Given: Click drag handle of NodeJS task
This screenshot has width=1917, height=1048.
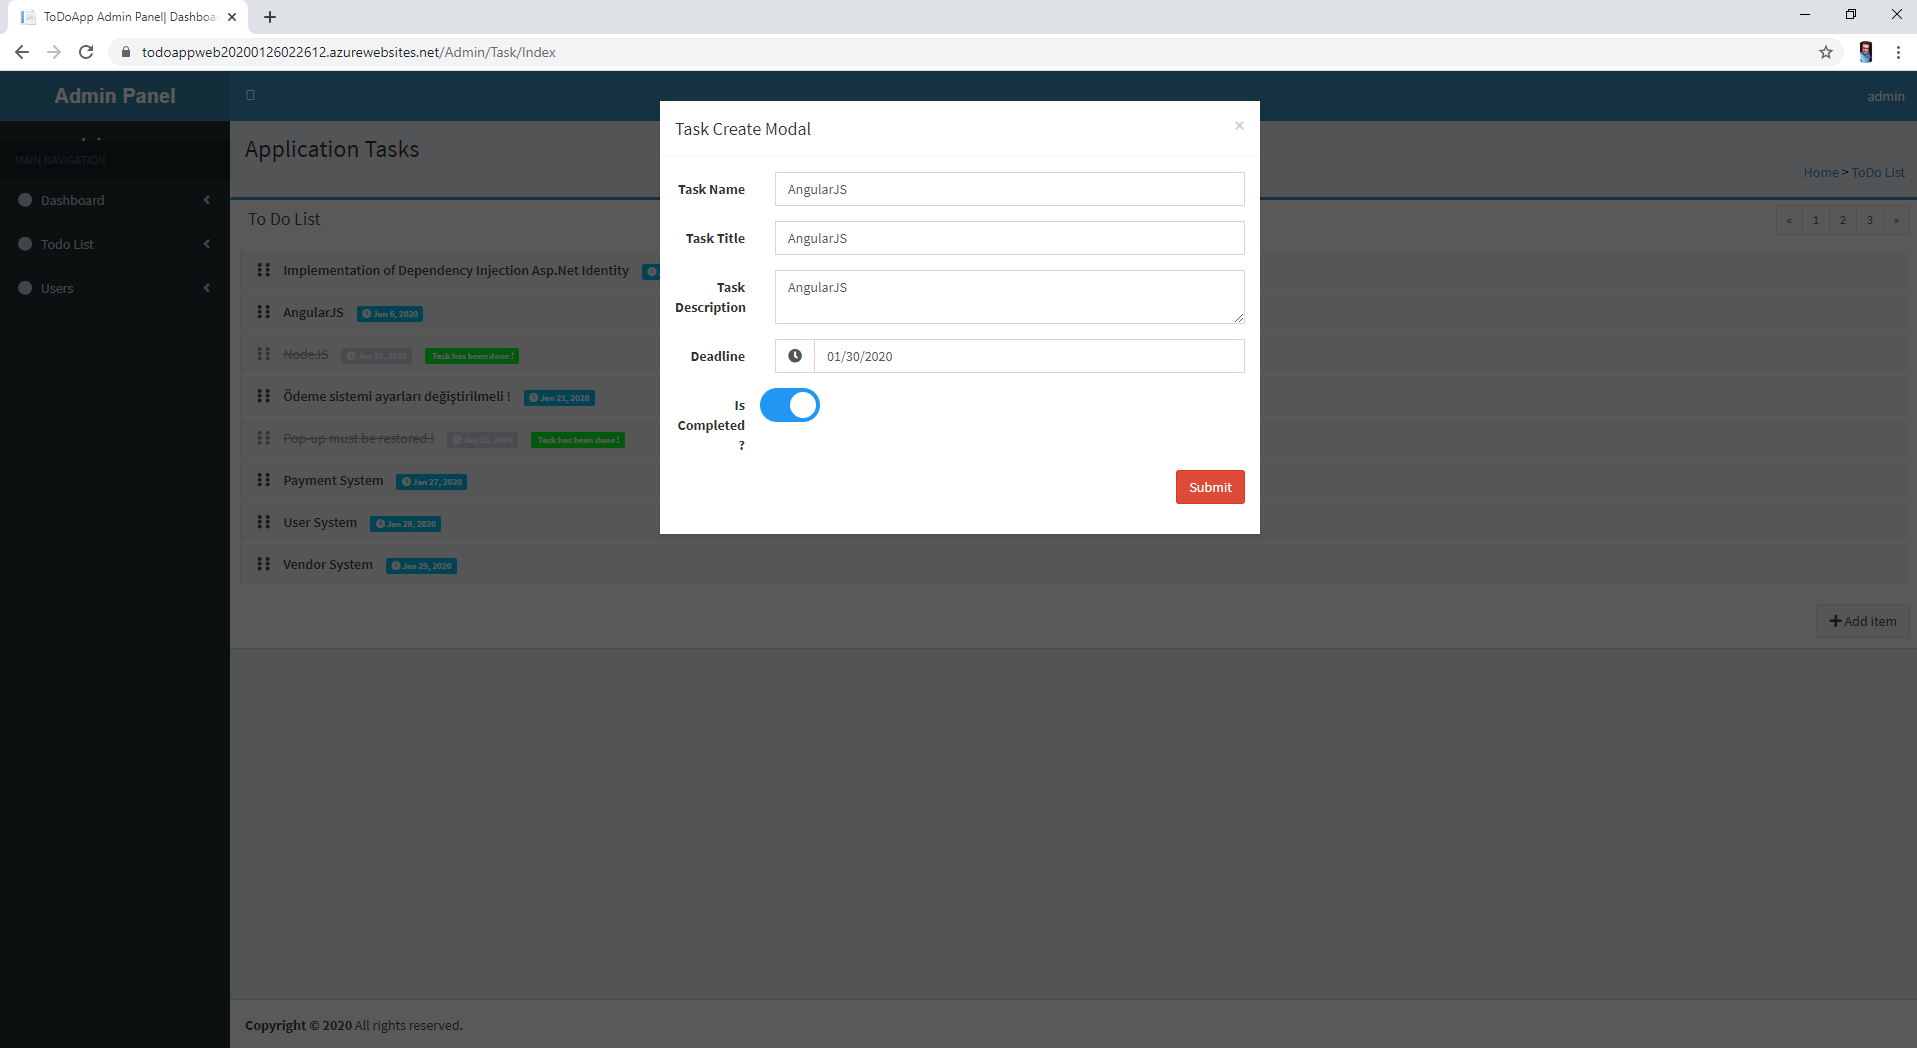Looking at the screenshot, I should point(264,354).
